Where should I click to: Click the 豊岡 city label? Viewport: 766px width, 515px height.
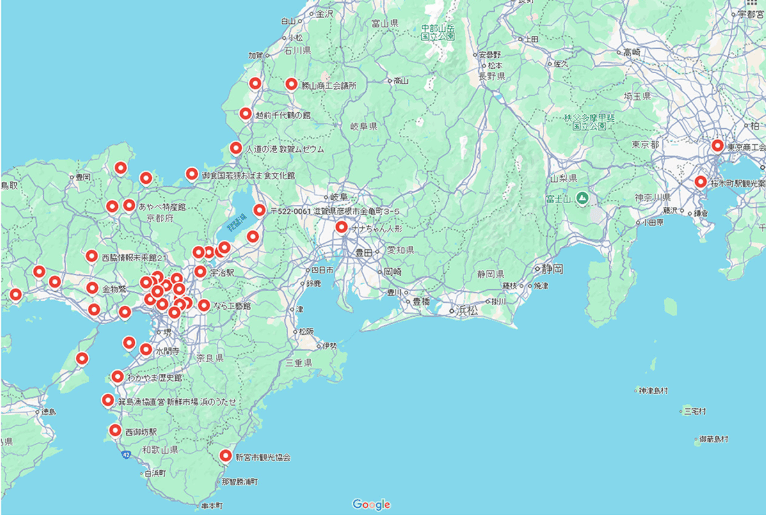click(83, 177)
